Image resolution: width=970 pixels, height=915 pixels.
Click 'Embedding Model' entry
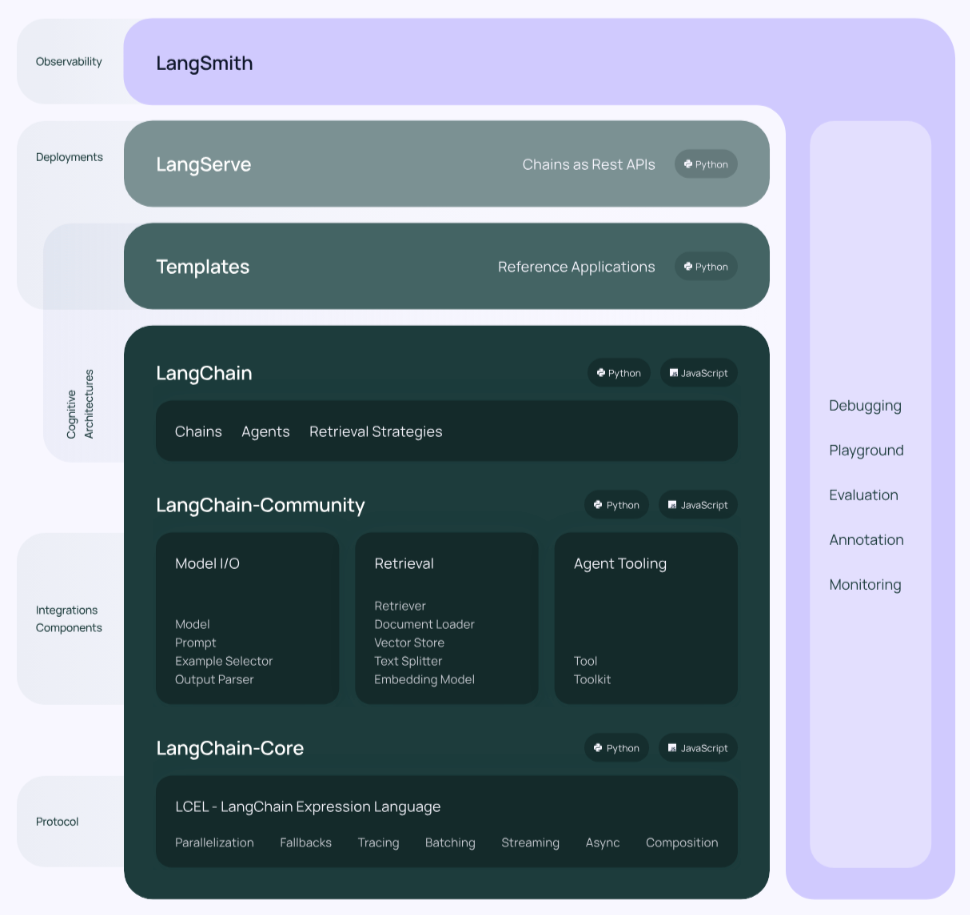[x=424, y=679]
